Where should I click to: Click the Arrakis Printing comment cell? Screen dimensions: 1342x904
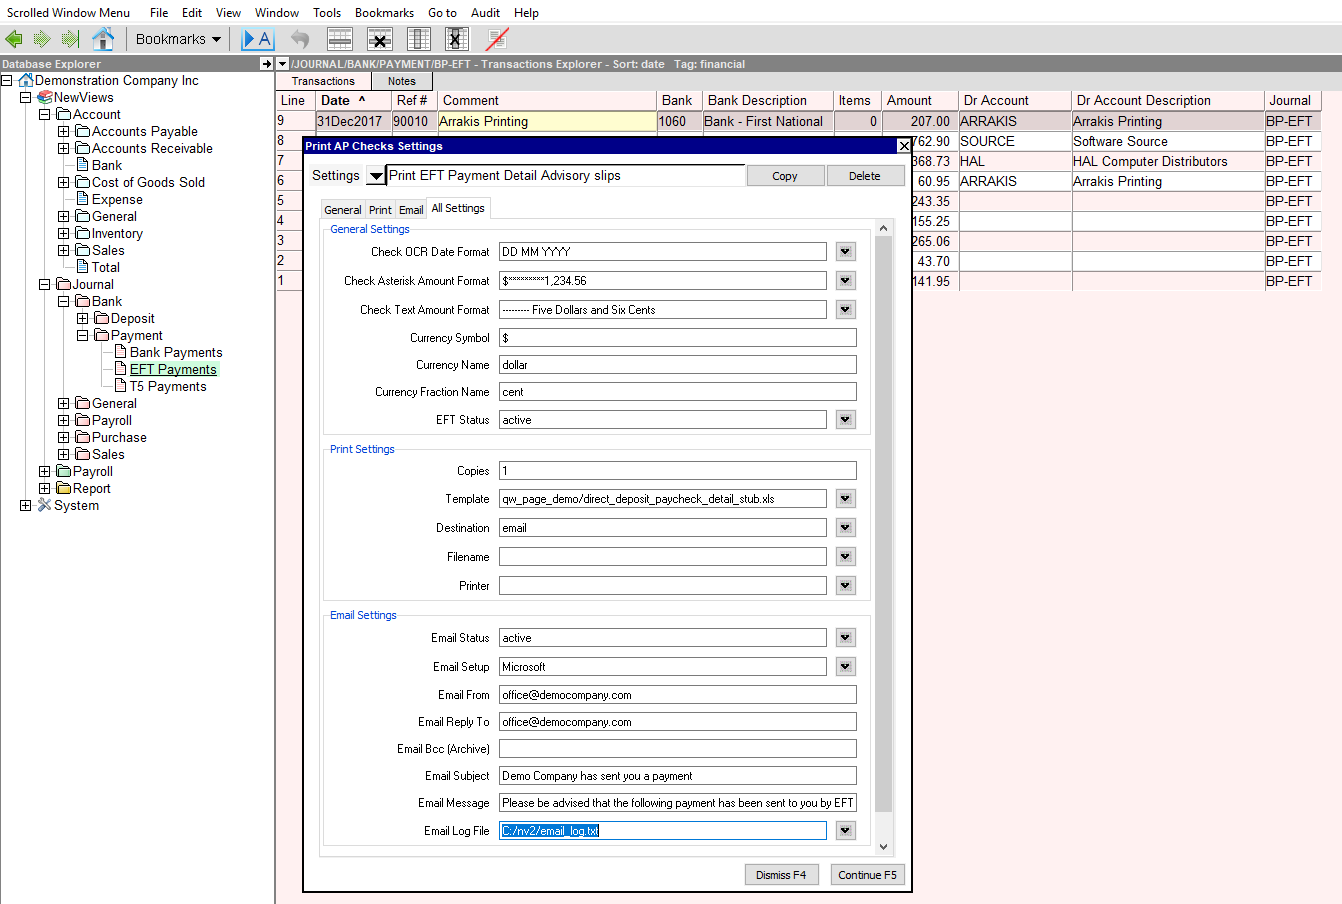[547, 121]
